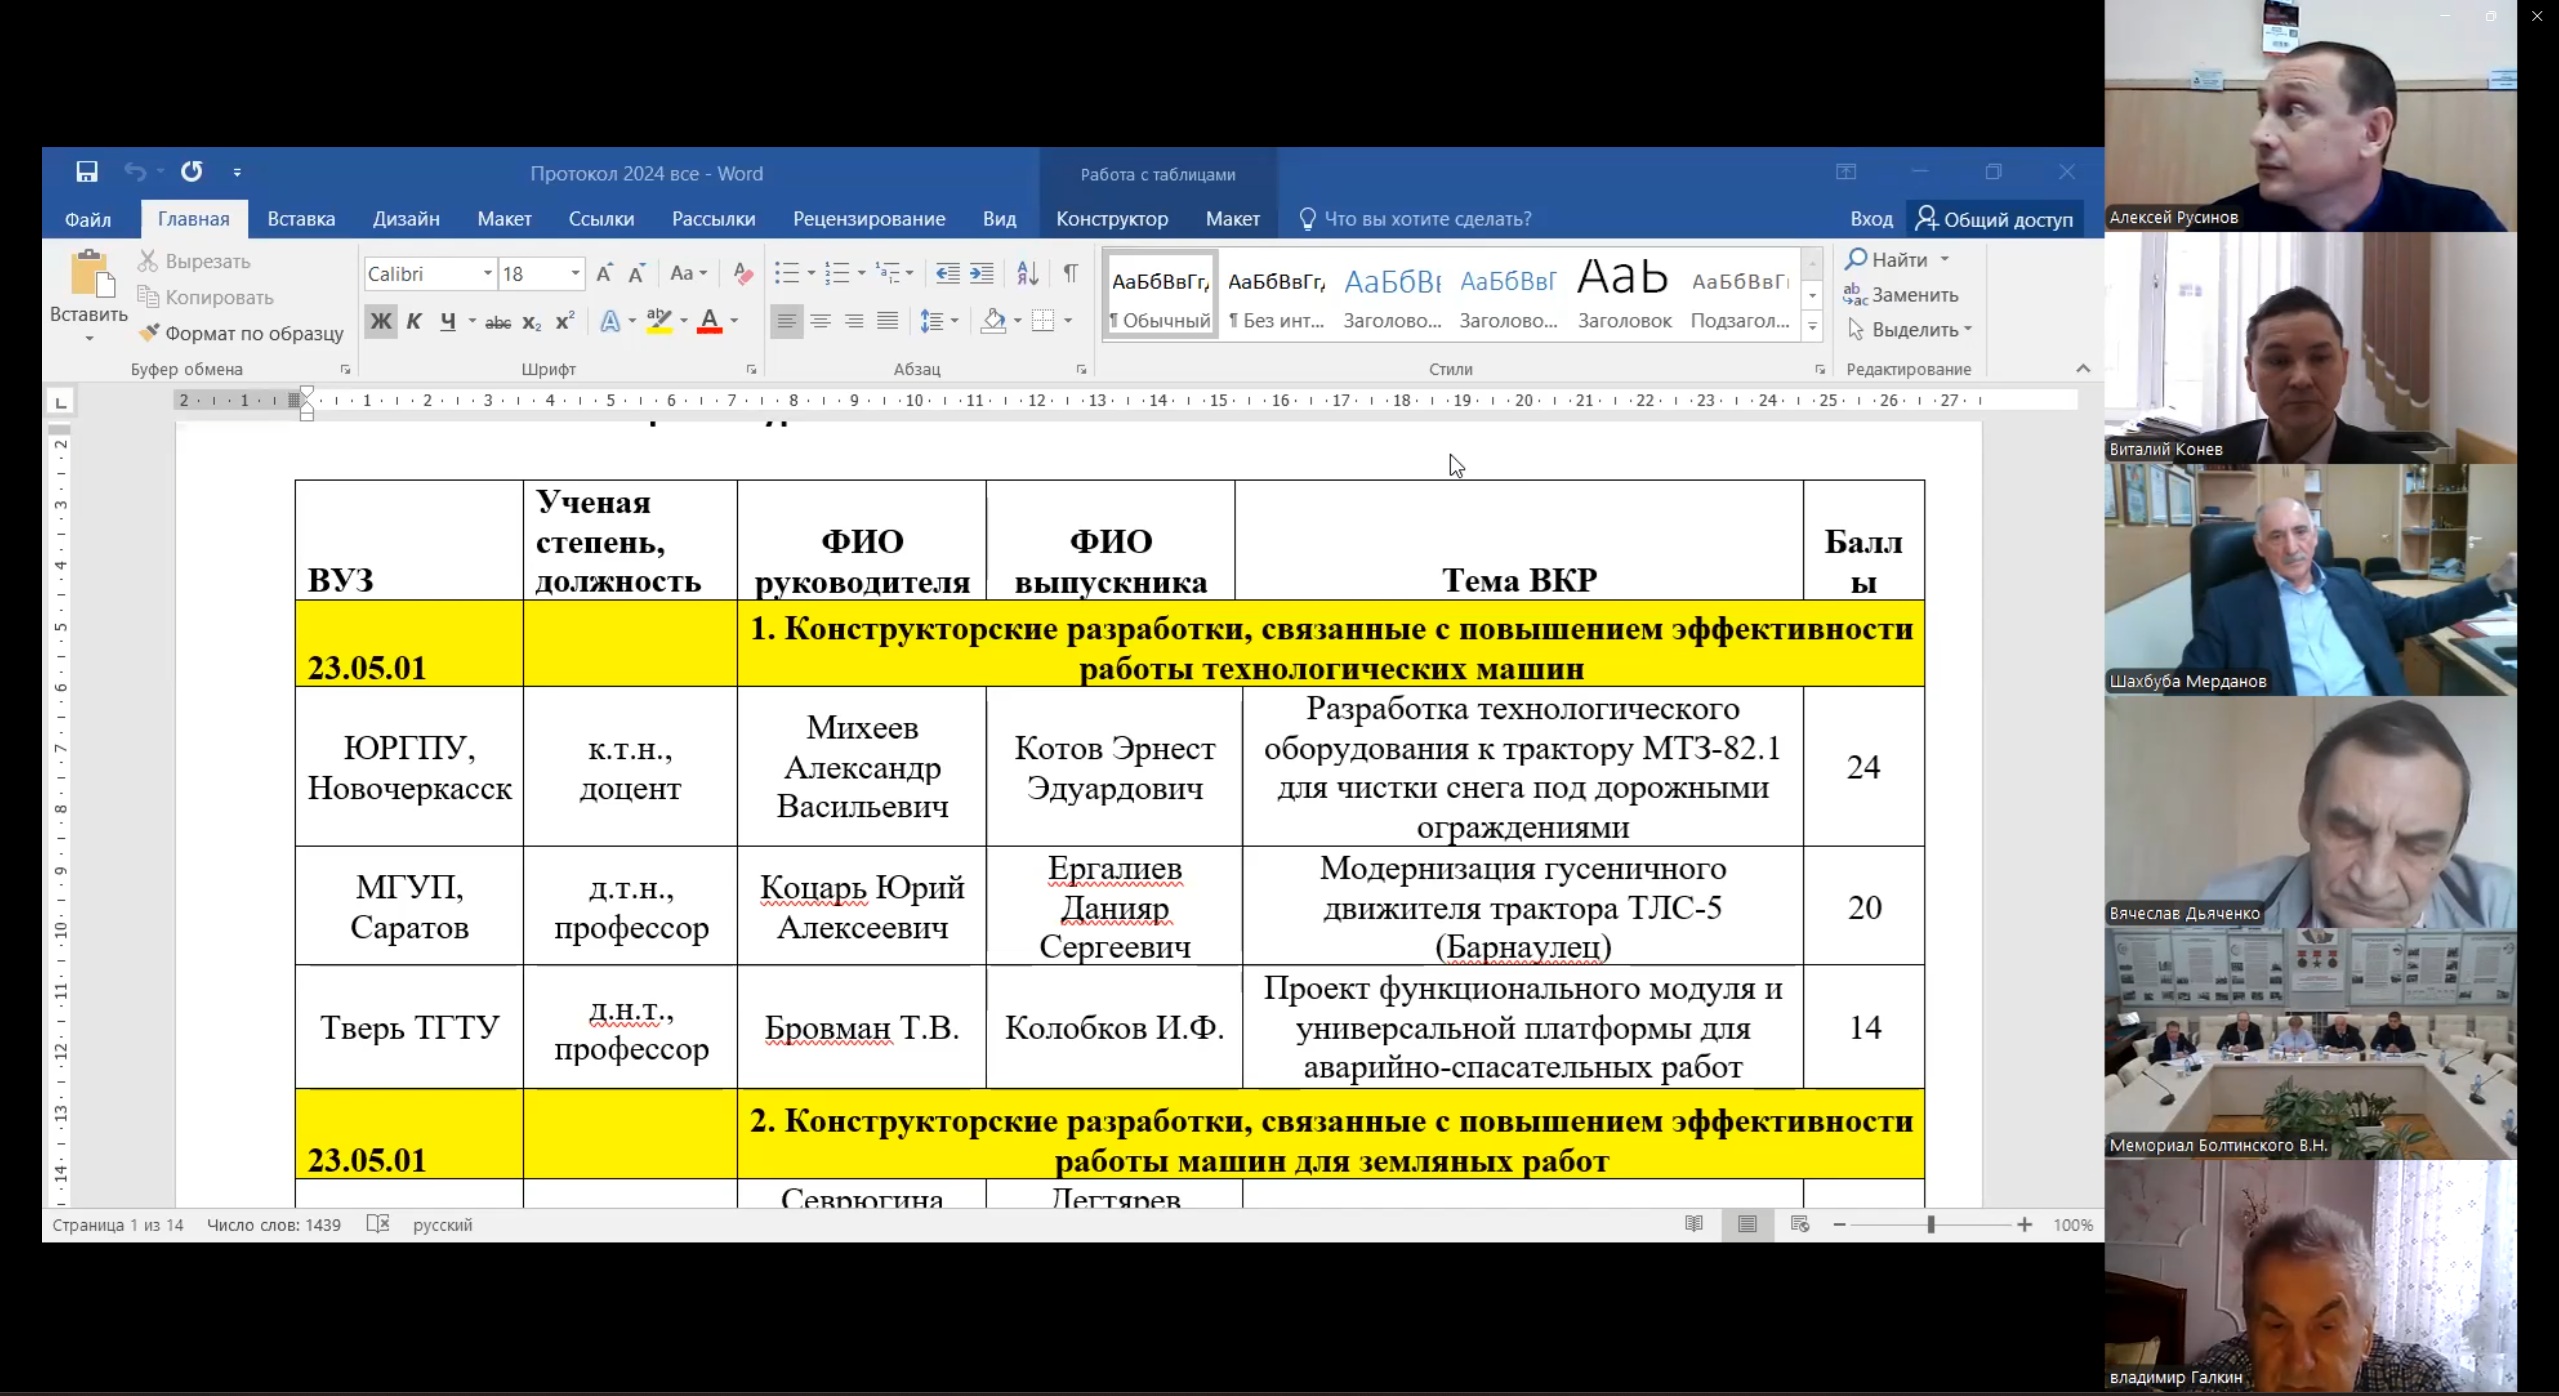The width and height of the screenshot is (2559, 1396).
Task: Toggle Align Left paragraph button
Action: 786,321
